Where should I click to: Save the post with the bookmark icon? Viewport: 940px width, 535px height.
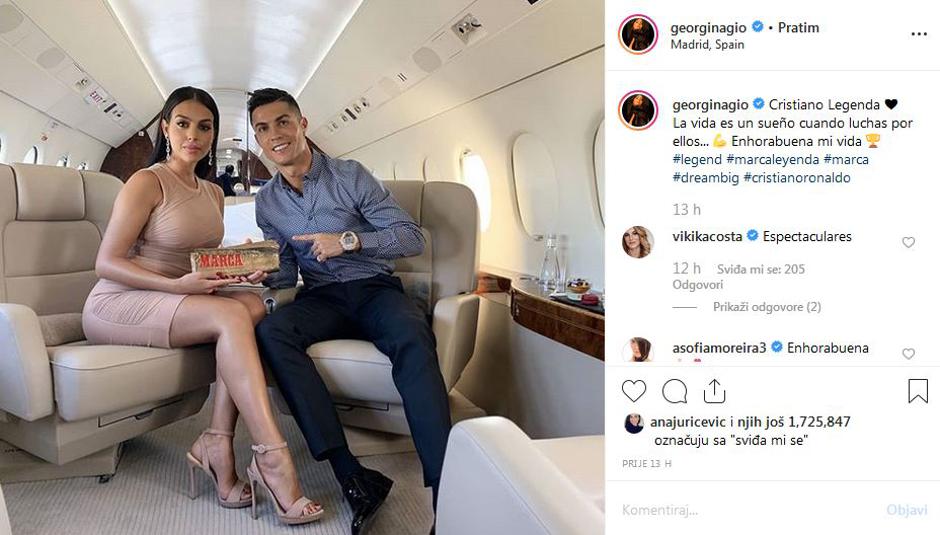click(x=918, y=391)
